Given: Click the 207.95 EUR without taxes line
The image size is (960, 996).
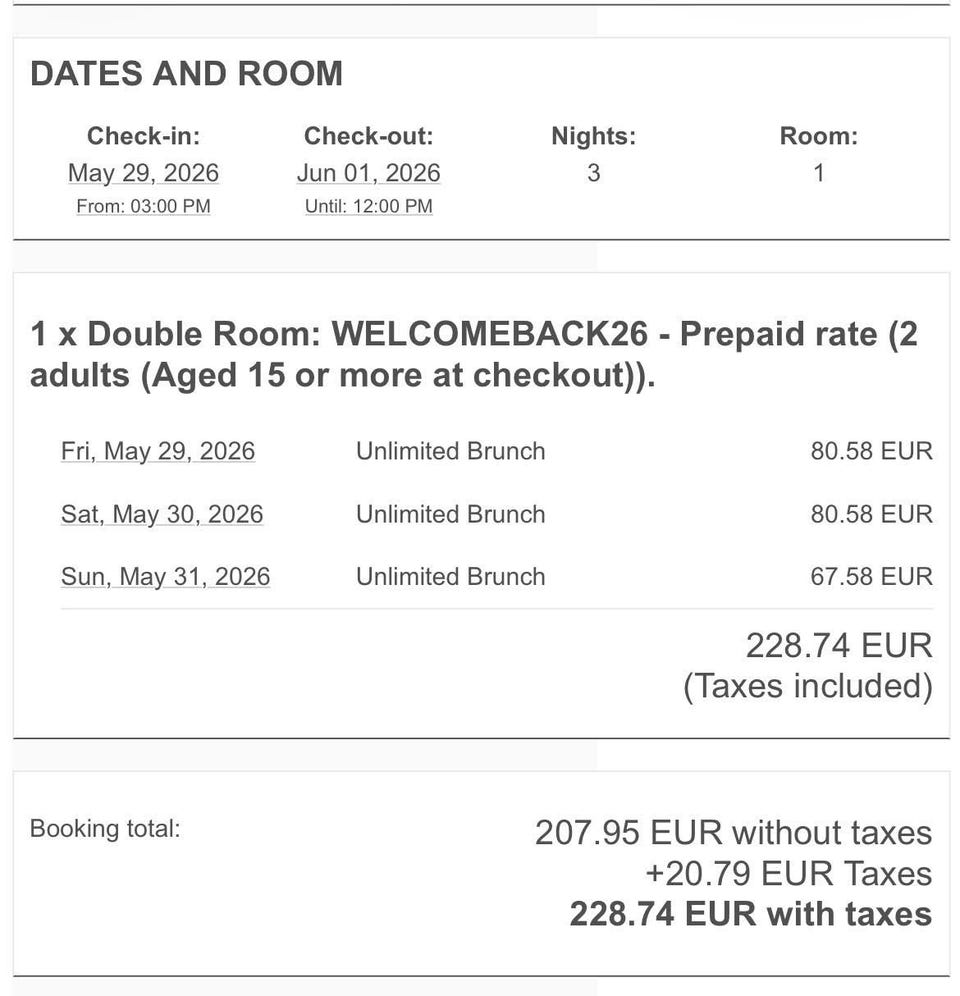Looking at the screenshot, I should click(x=734, y=833).
